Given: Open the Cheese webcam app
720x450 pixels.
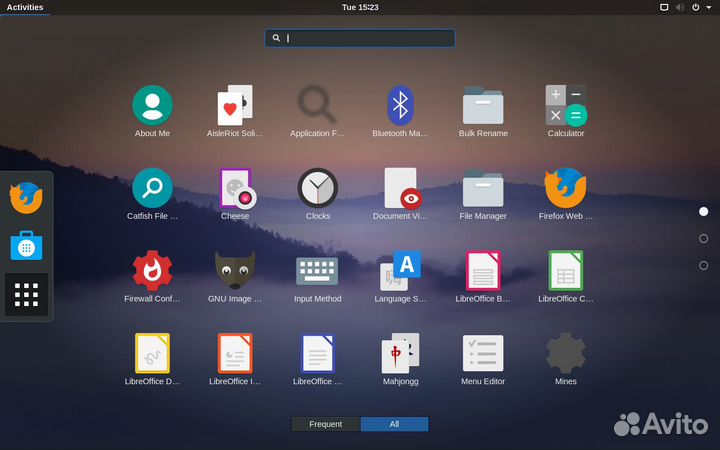Looking at the screenshot, I should [235, 194].
